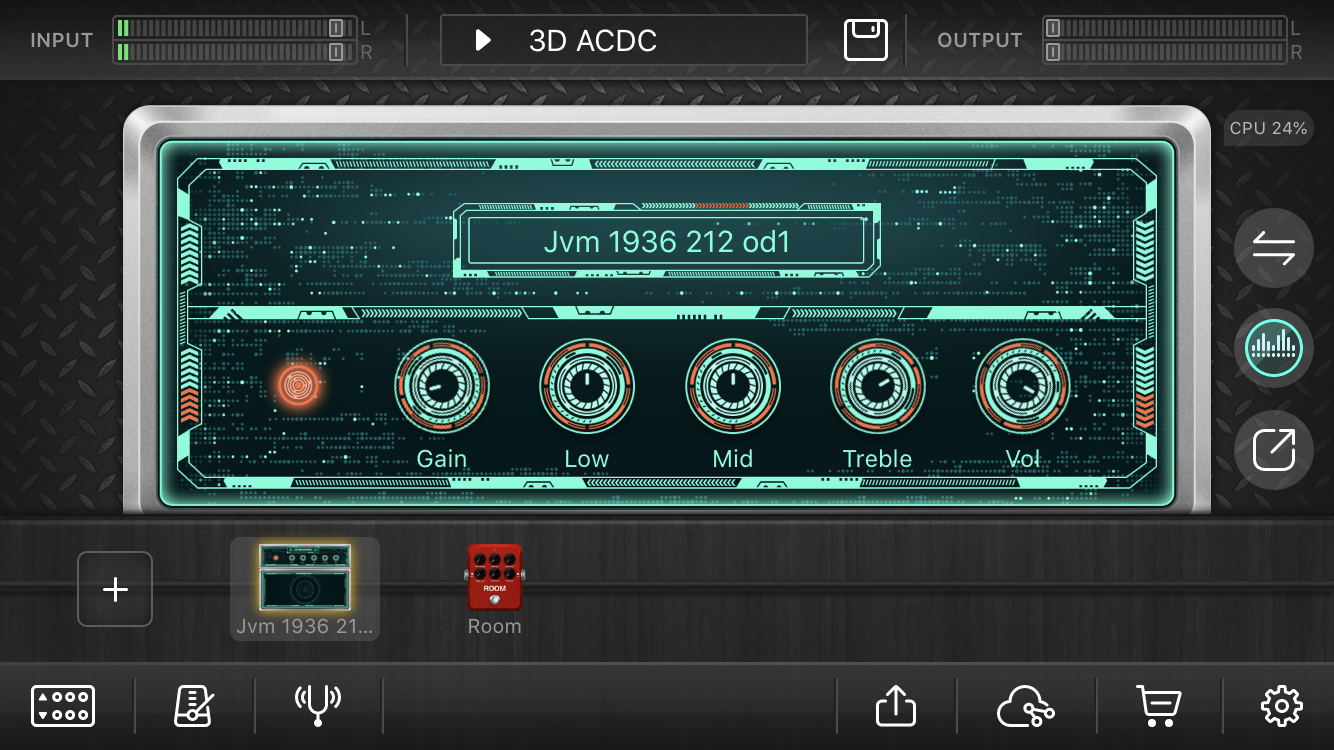Adjust the Vol knob
This screenshot has height=750, width=1334.
(1022, 385)
